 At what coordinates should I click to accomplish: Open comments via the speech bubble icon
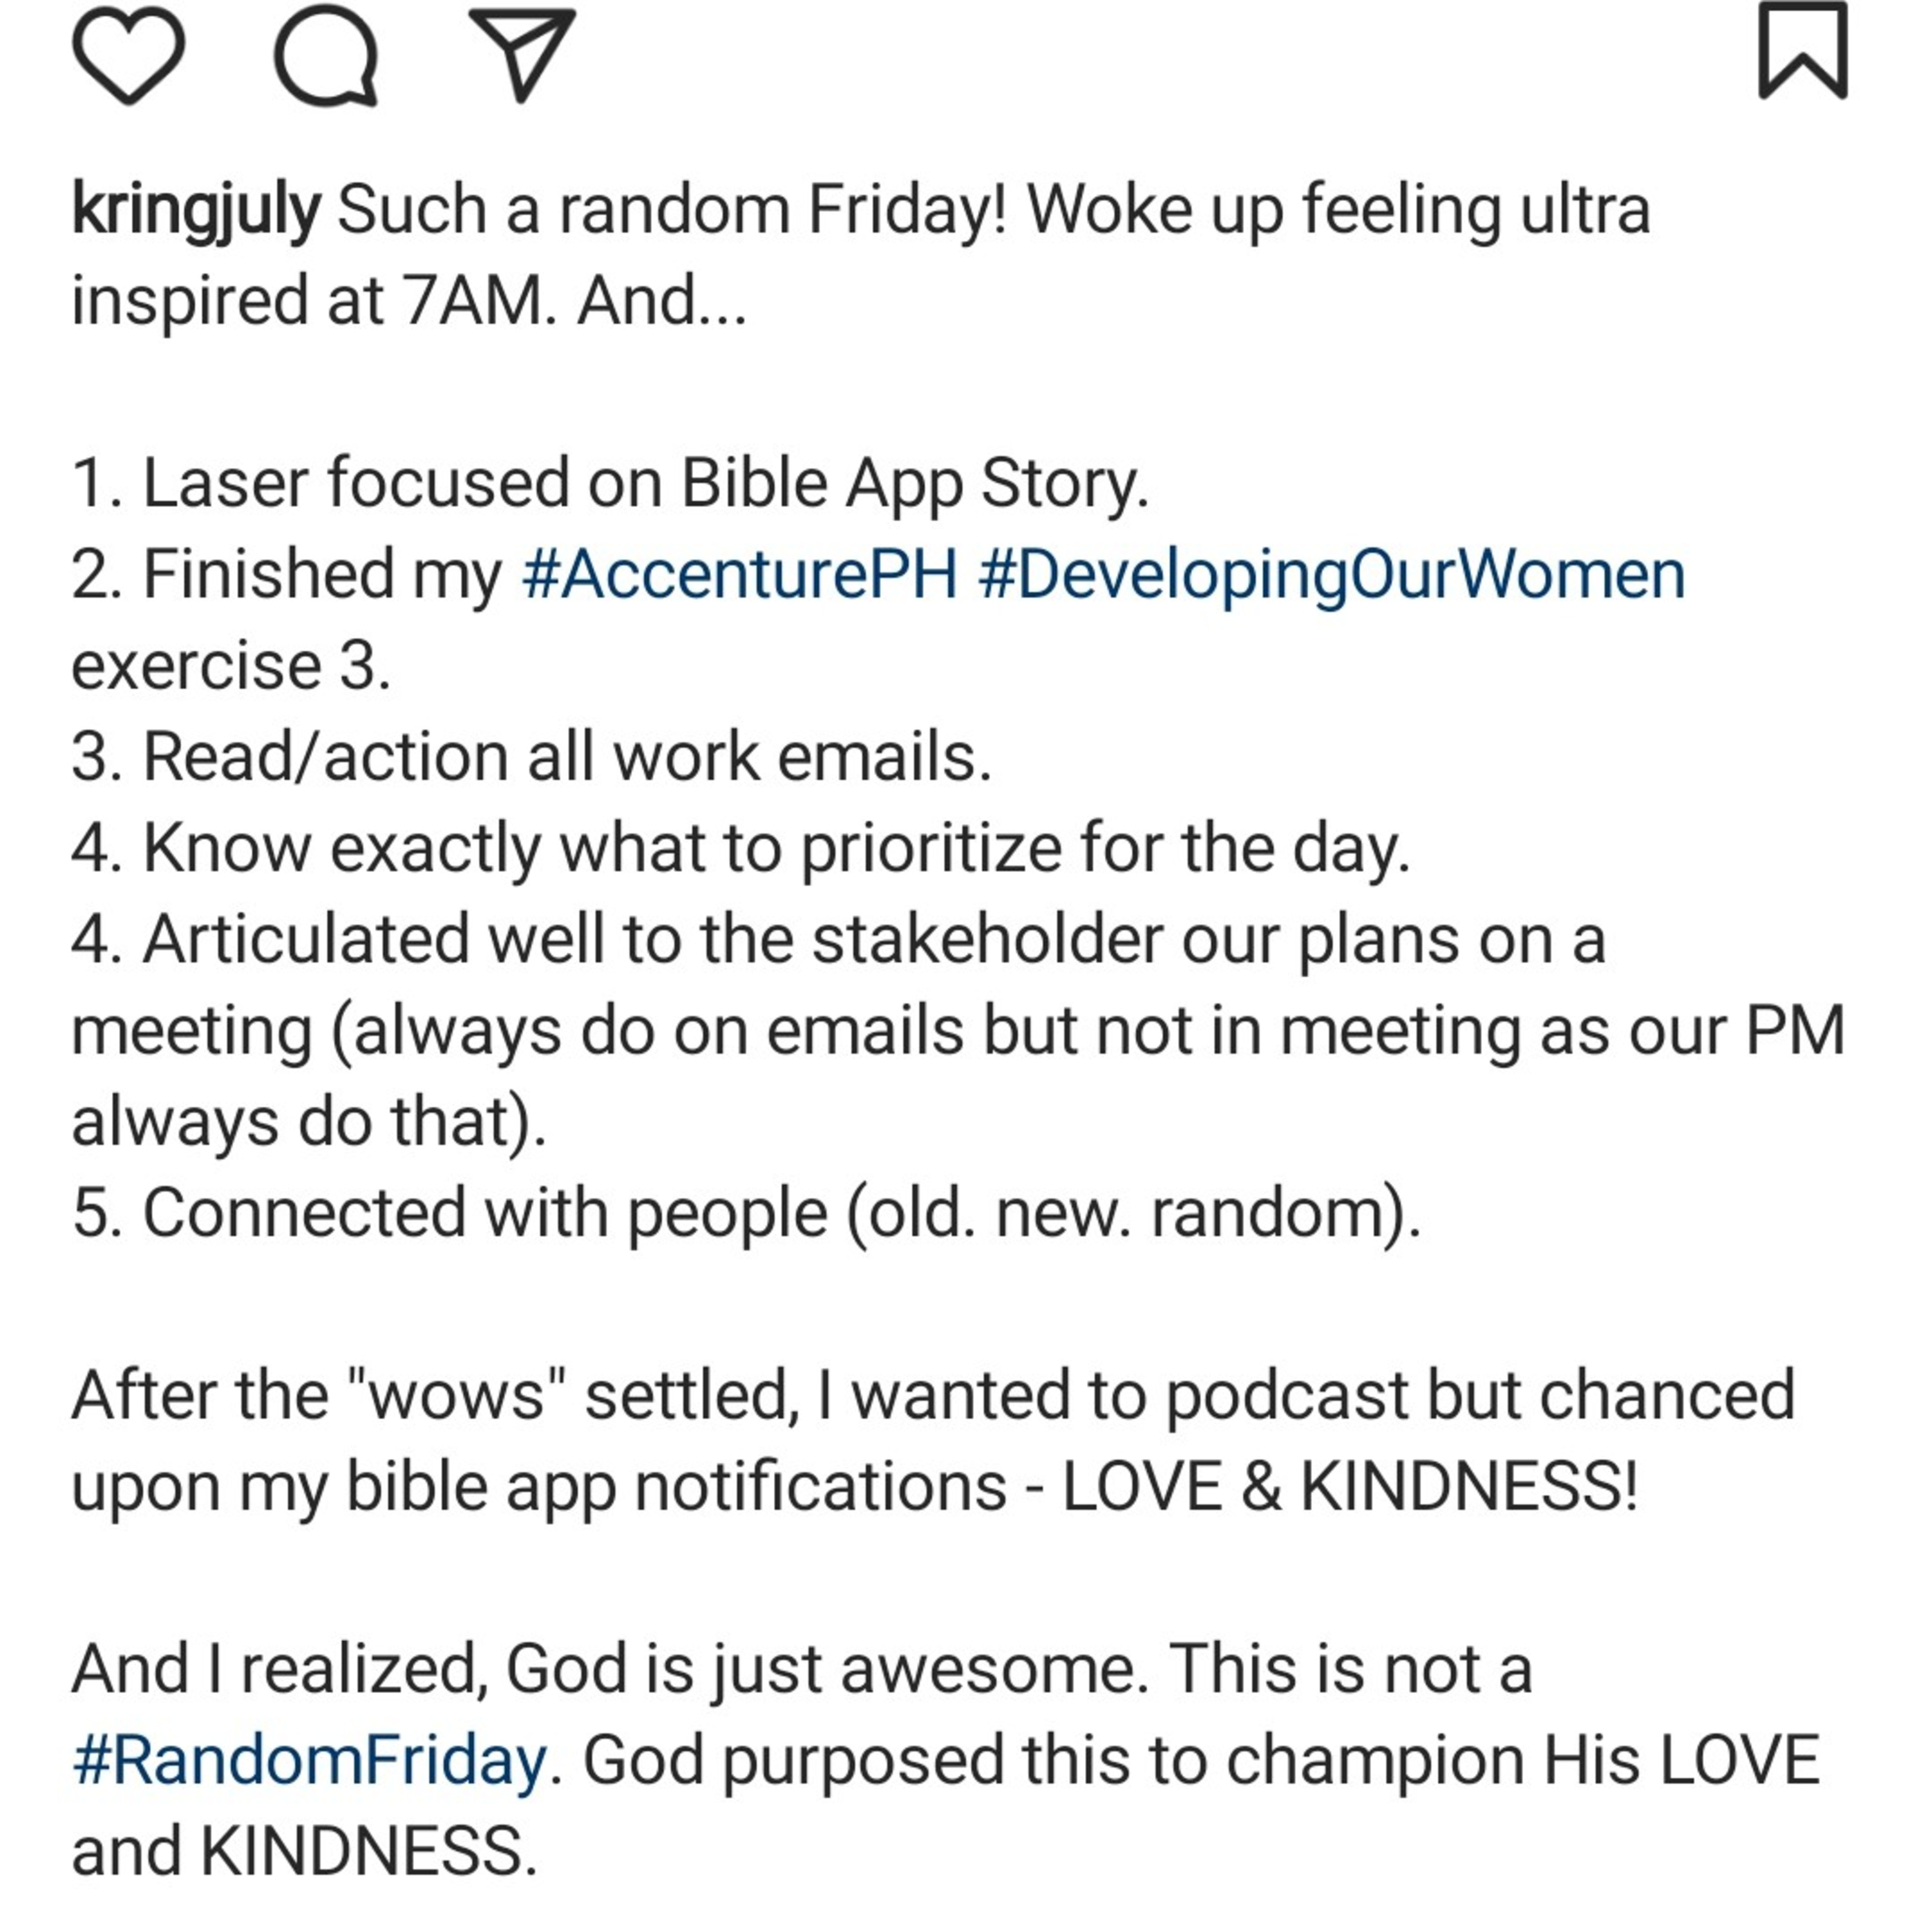click(326, 55)
